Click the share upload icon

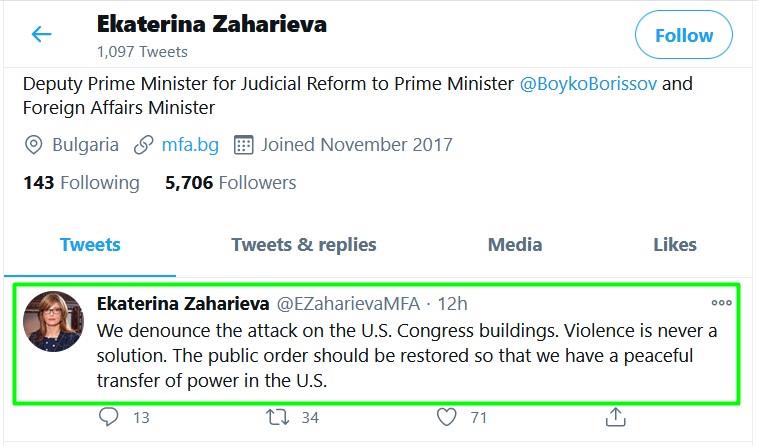pos(615,417)
